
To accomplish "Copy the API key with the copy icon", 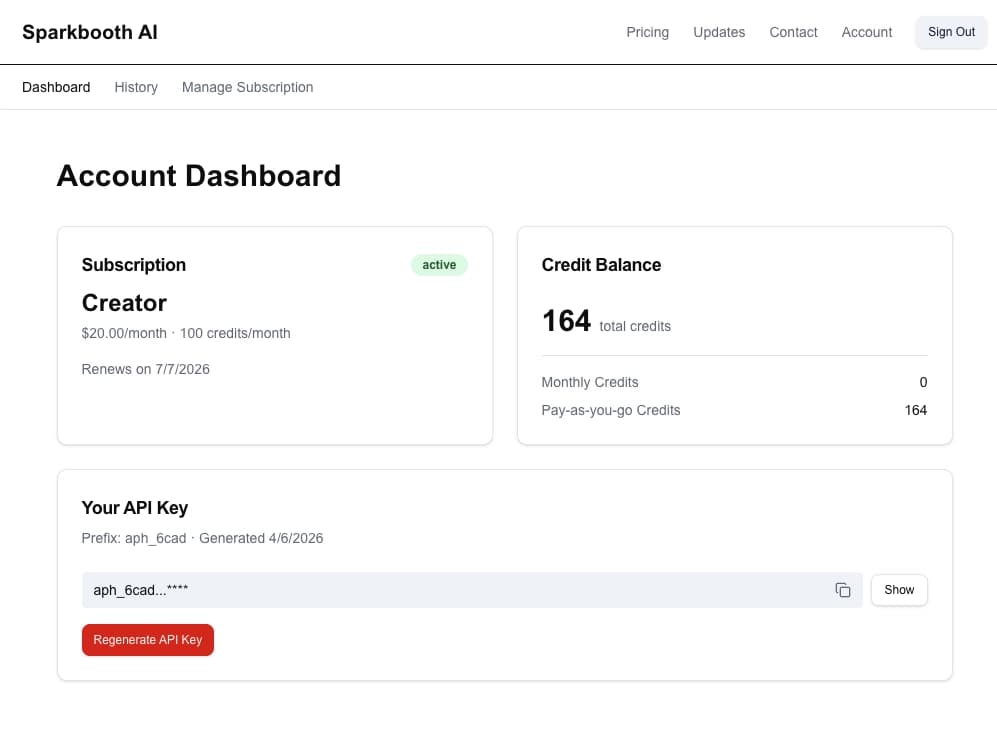I will point(842,590).
